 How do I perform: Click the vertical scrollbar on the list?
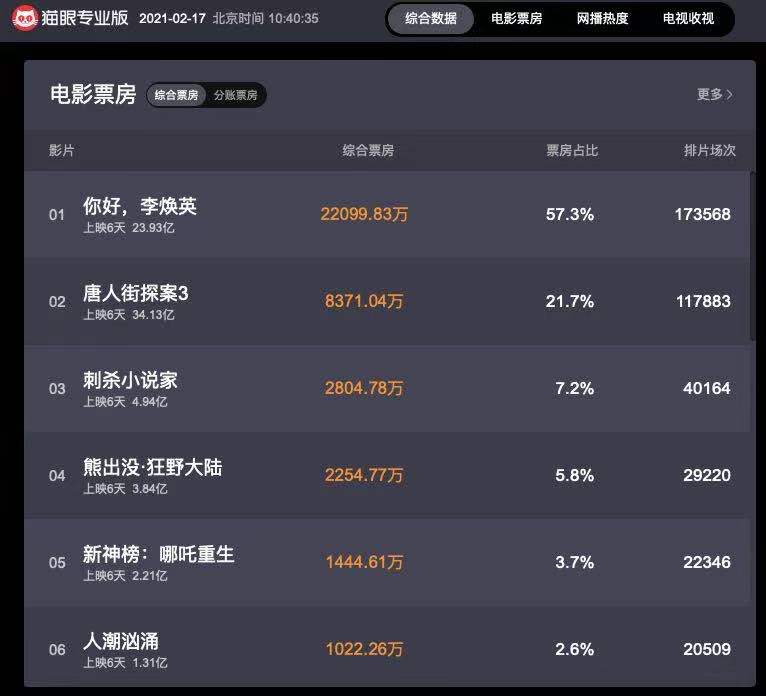754,255
